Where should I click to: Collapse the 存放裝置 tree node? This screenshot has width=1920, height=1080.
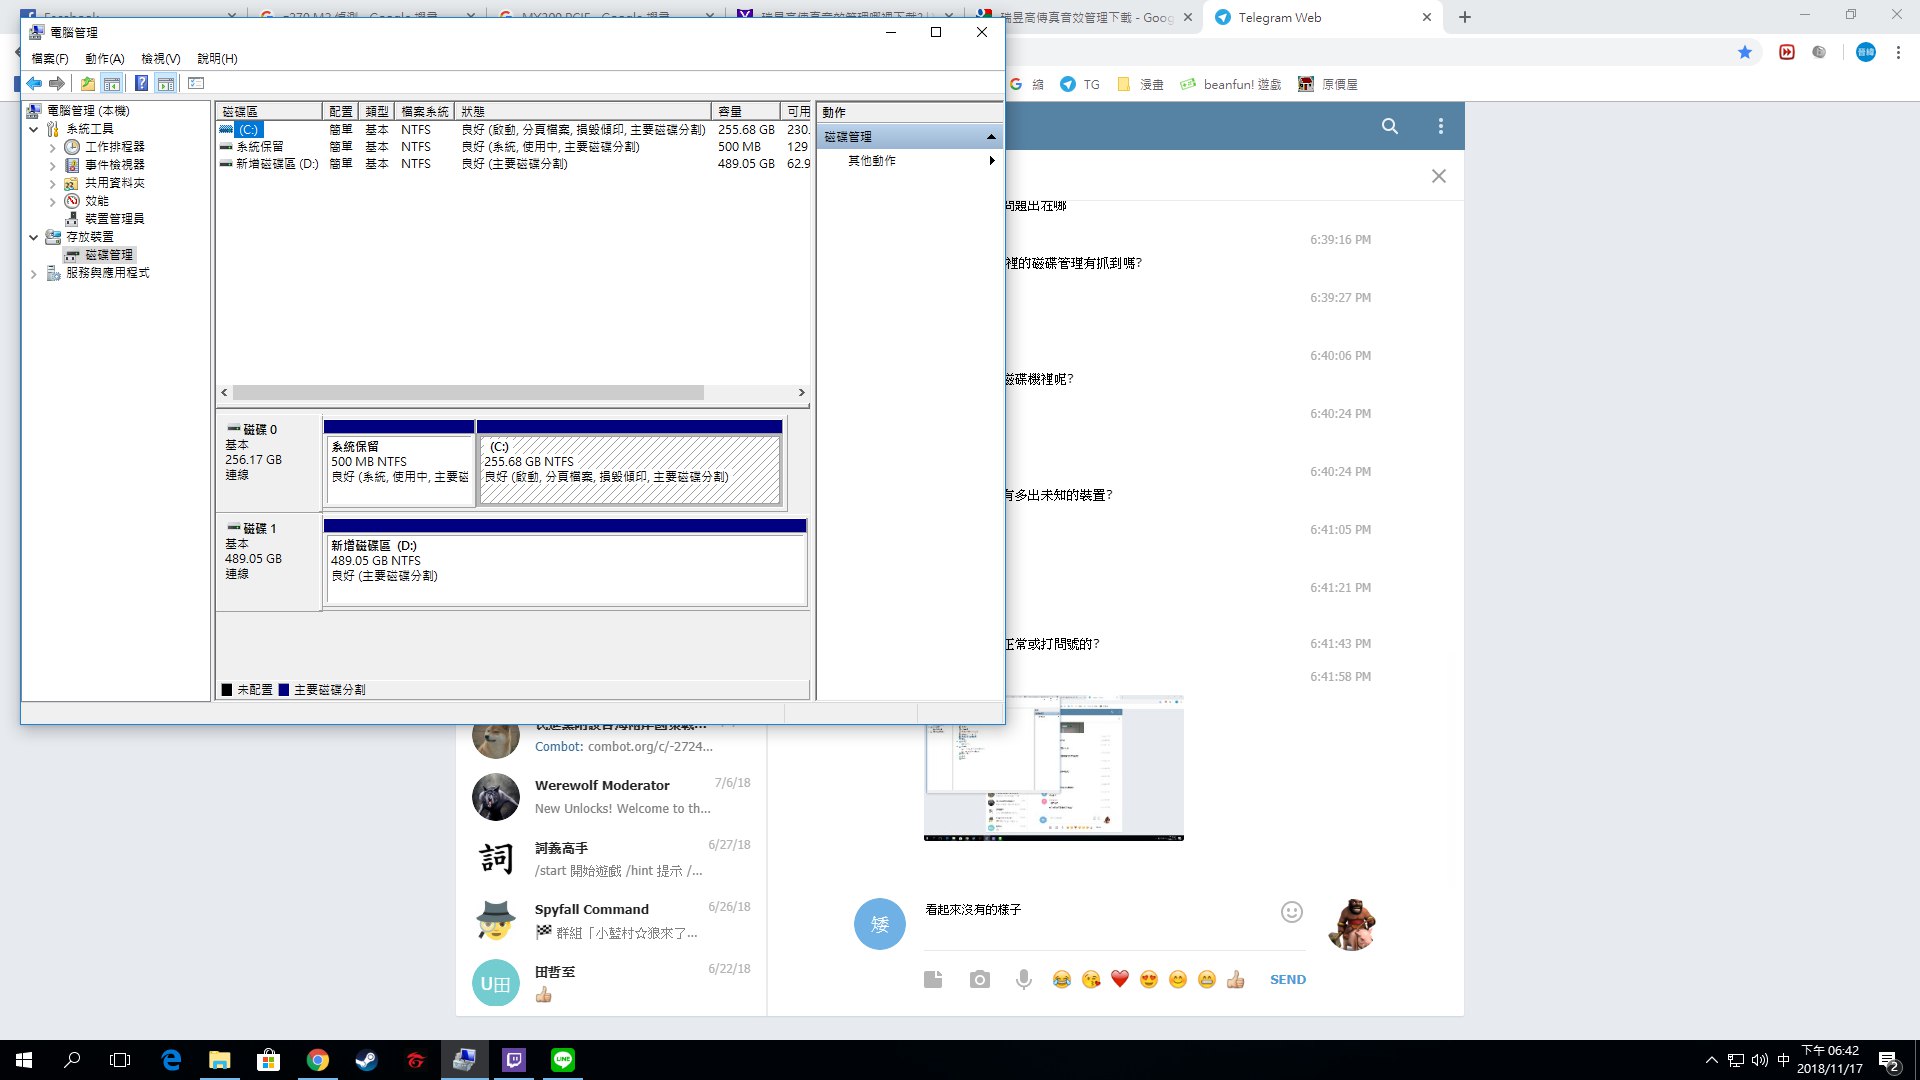coord(34,237)
